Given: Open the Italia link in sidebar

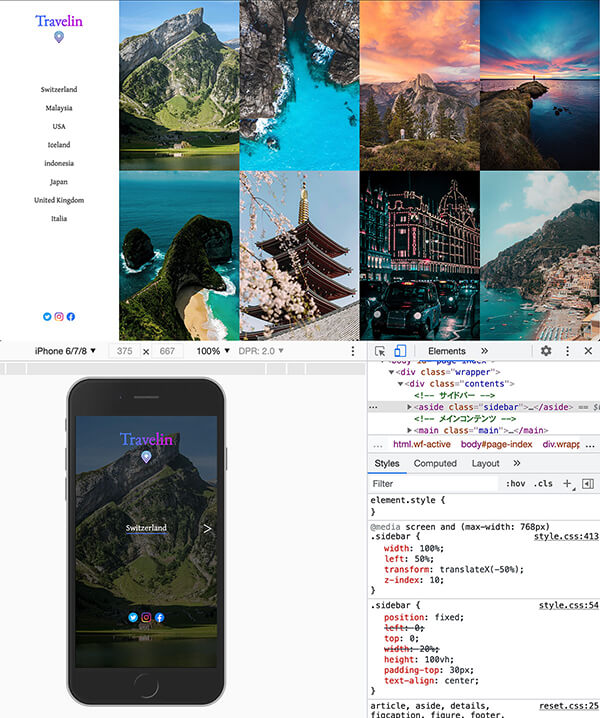Looking at the screenshot, I should click(59, 218).
